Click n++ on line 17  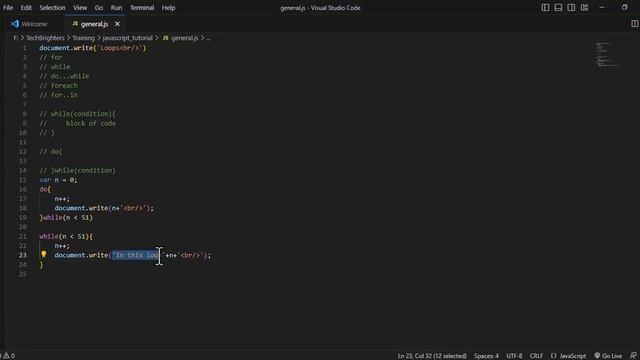pyautogui.click(x=62, y=199)
